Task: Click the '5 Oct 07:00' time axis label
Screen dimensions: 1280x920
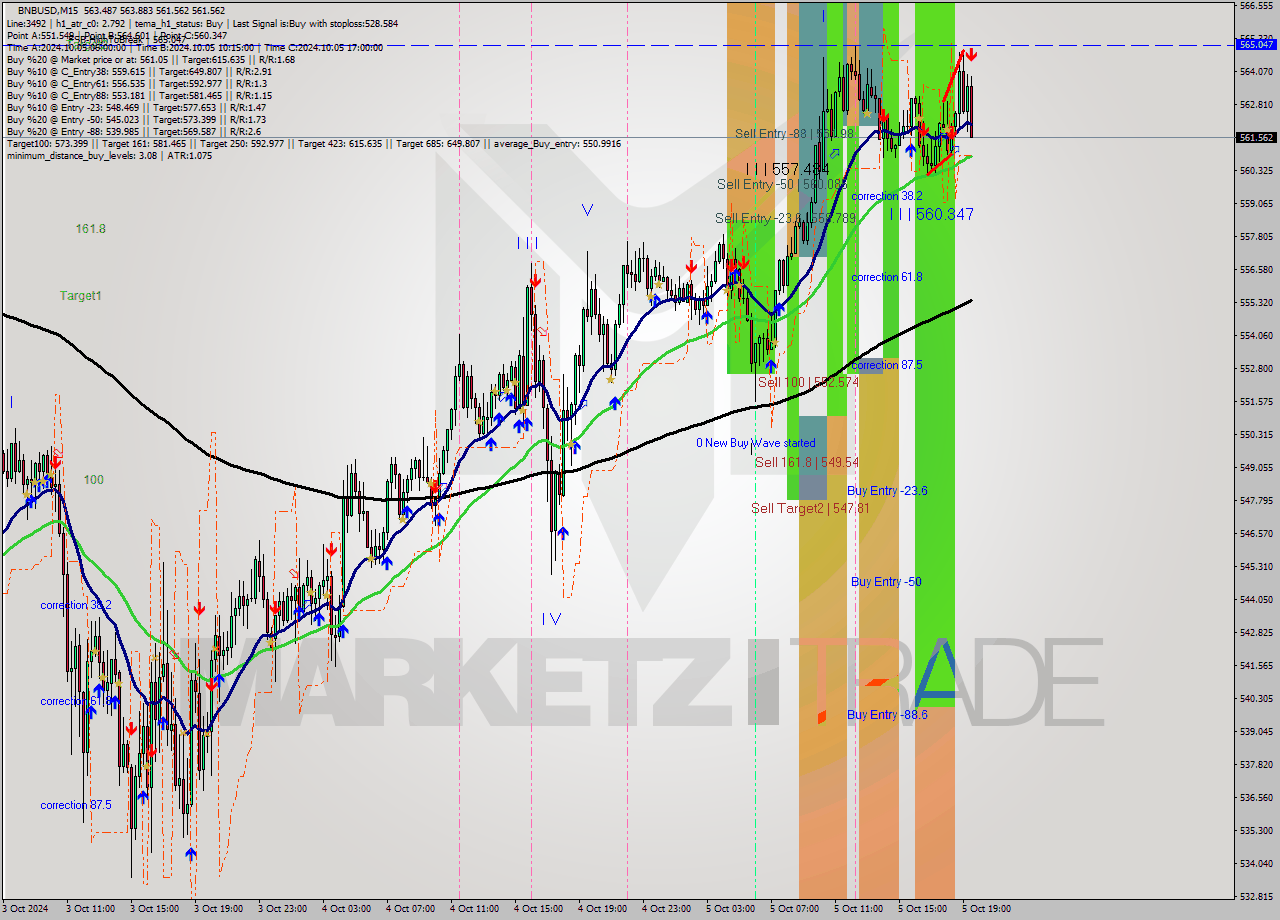Action: point(794,909)
